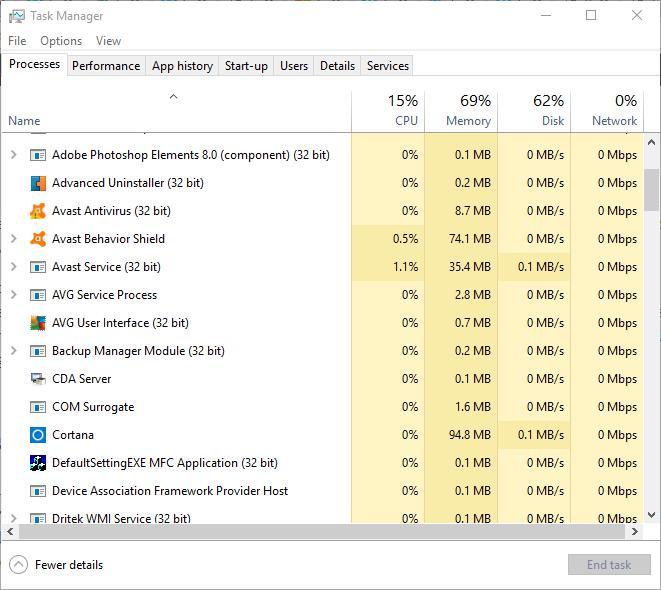Screen dimensions: 661x590
Task: Select the Avast Antivirus (32 bit) name
Action: 111,211
